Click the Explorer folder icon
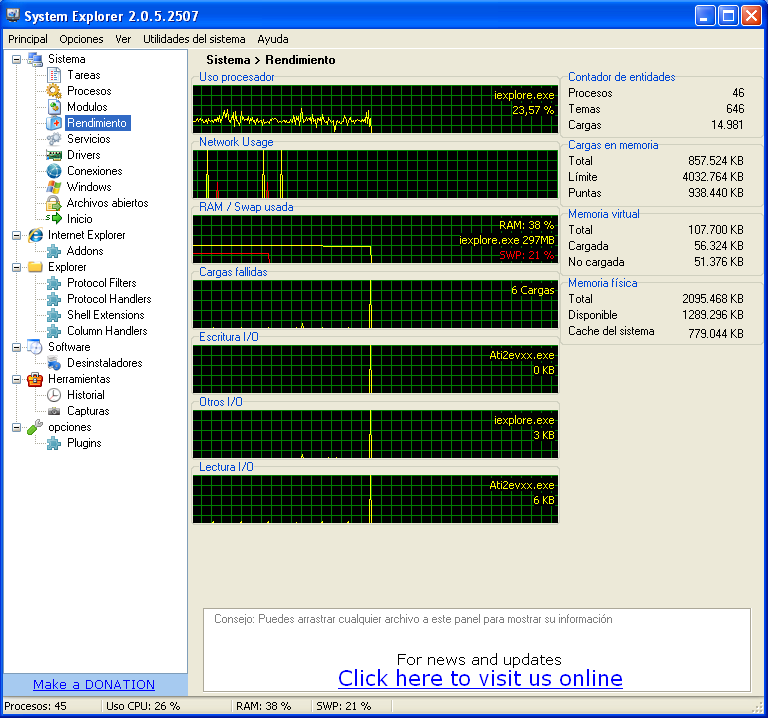 (x=35, y=267)
